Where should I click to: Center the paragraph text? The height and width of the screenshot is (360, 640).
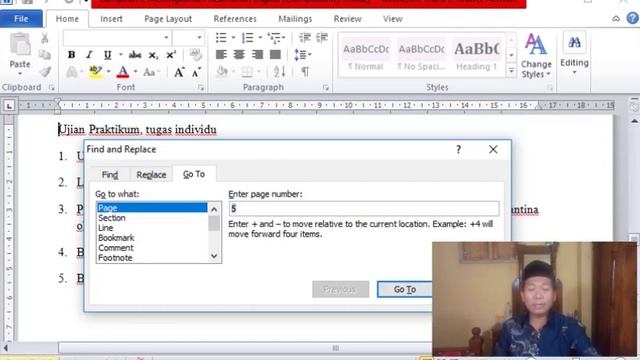click(x=239, y=55)
